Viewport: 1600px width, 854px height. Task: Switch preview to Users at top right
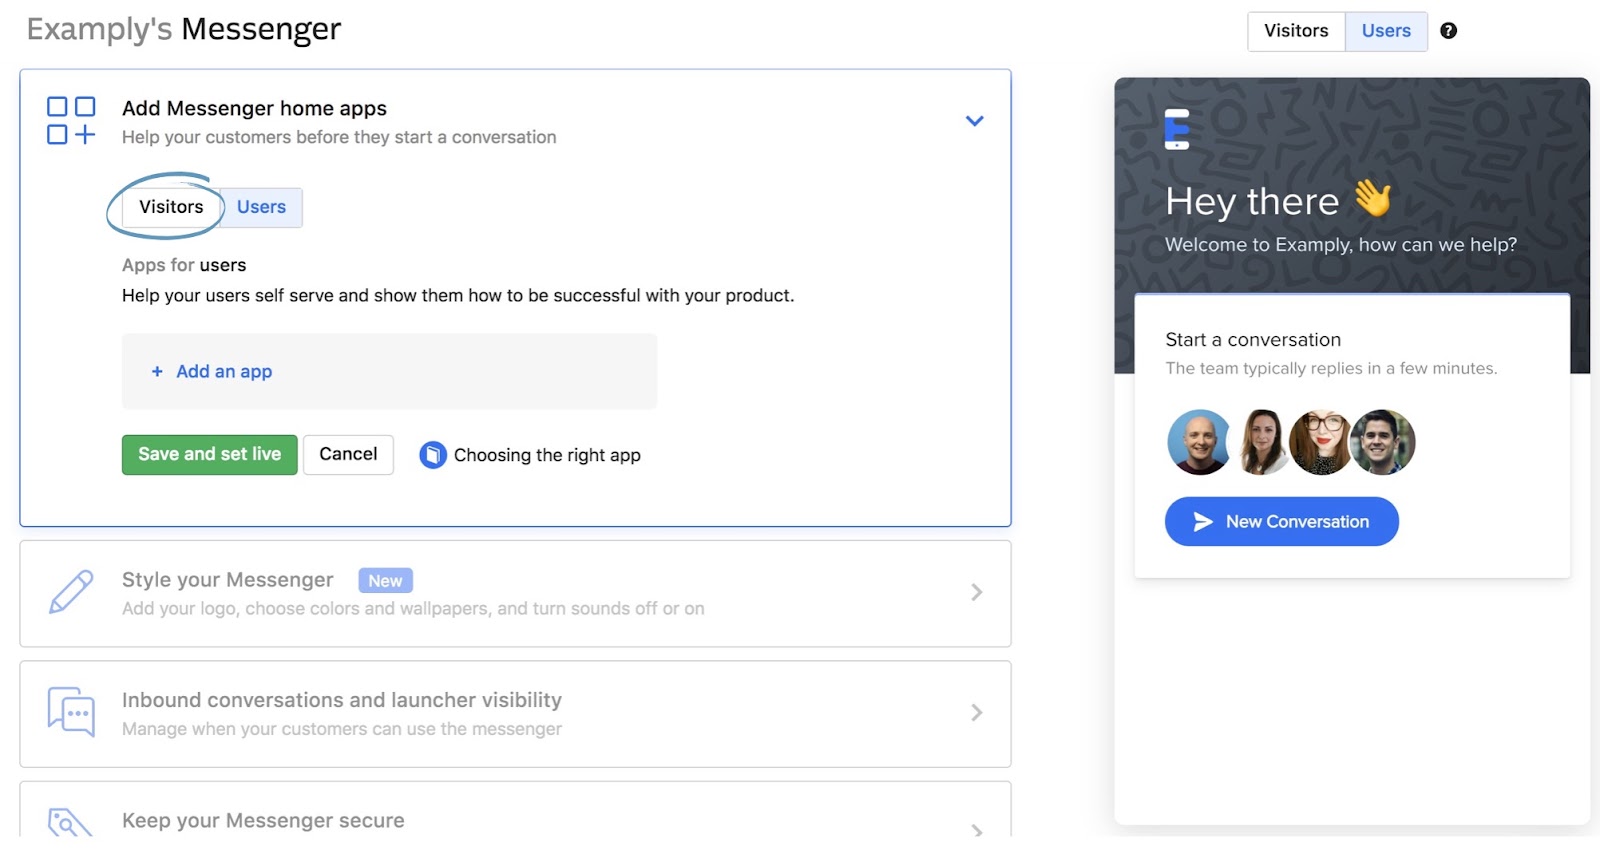pyautogui.click(x=1386, y=31)
